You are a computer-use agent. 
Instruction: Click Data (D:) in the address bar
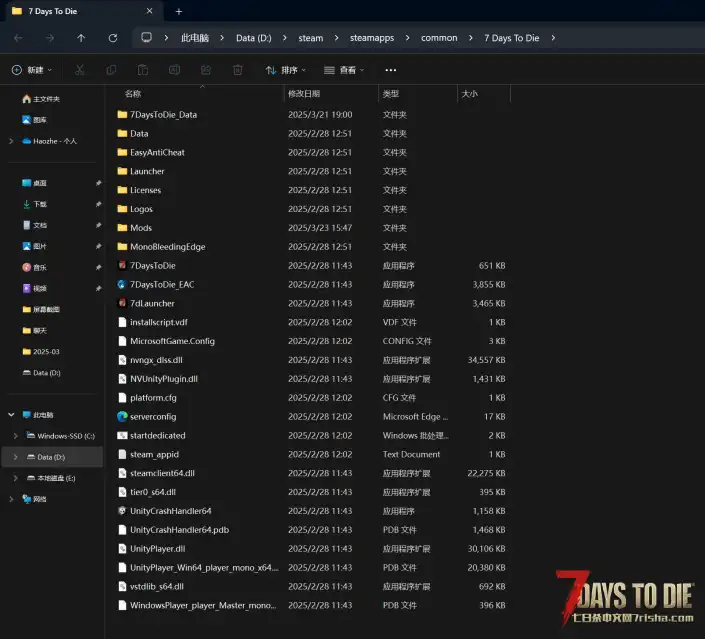[x=254, y=38]
